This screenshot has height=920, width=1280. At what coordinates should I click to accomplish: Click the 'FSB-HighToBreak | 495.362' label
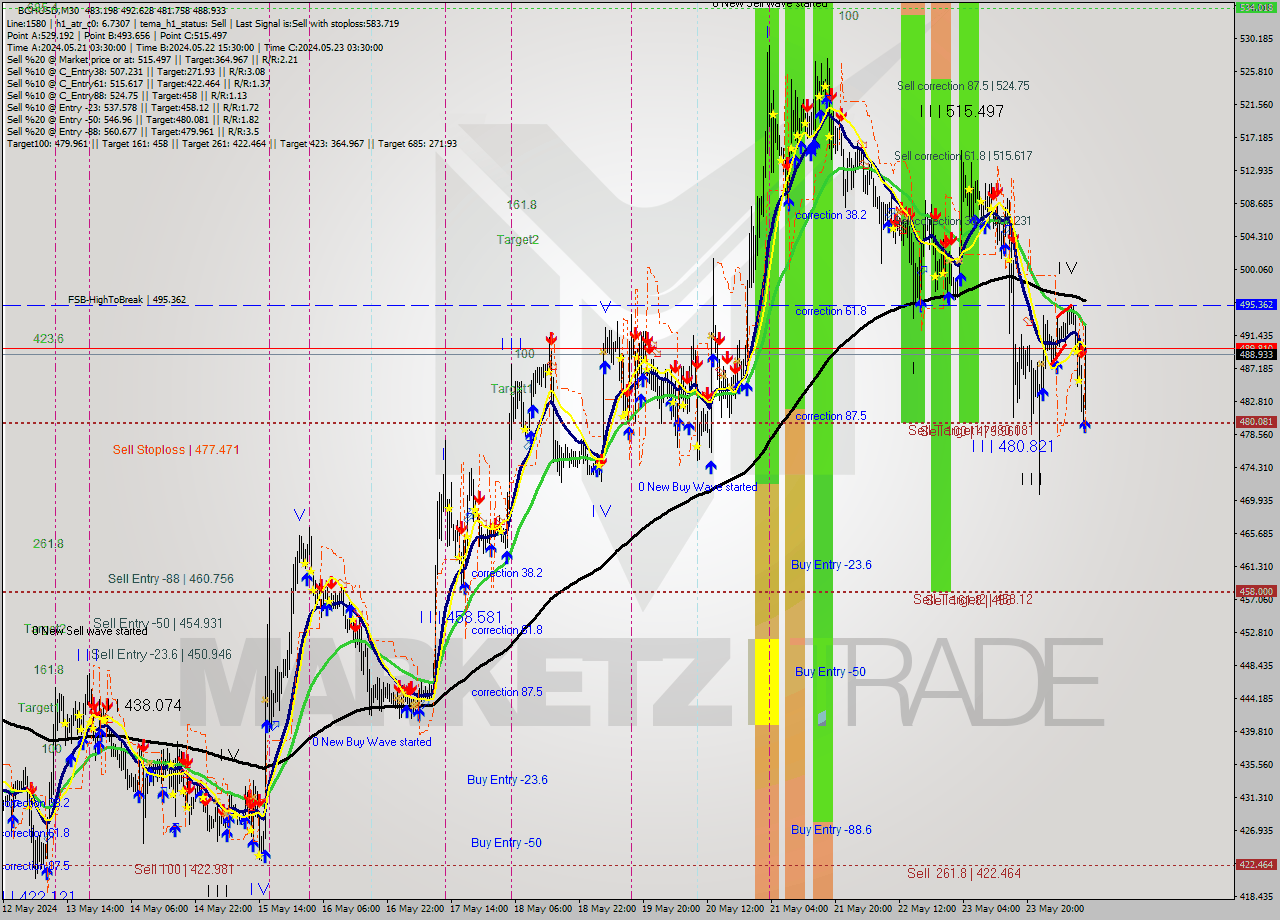[127, 299]
